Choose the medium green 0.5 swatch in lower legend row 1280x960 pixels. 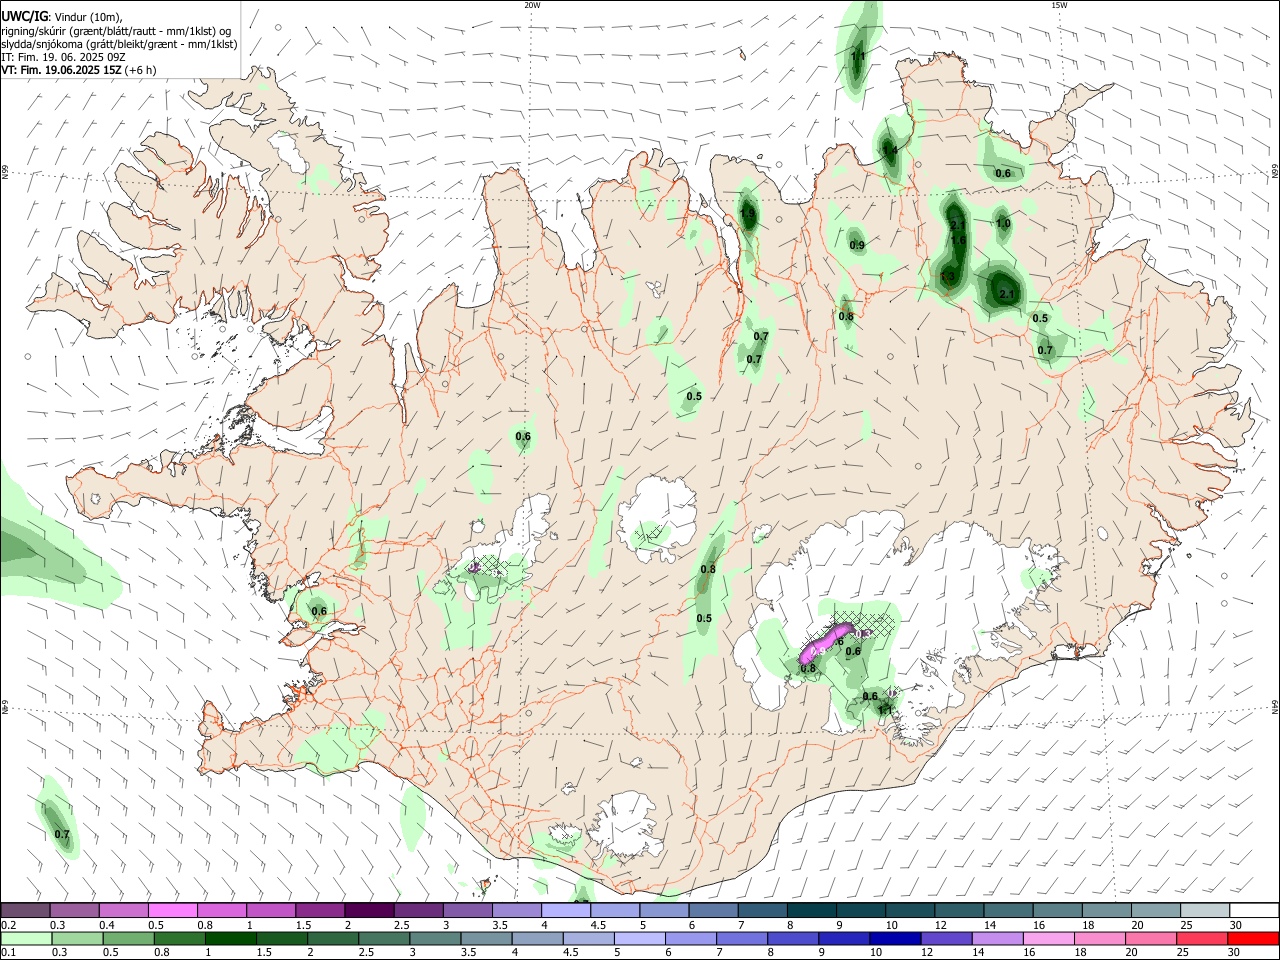coord(128,938)
